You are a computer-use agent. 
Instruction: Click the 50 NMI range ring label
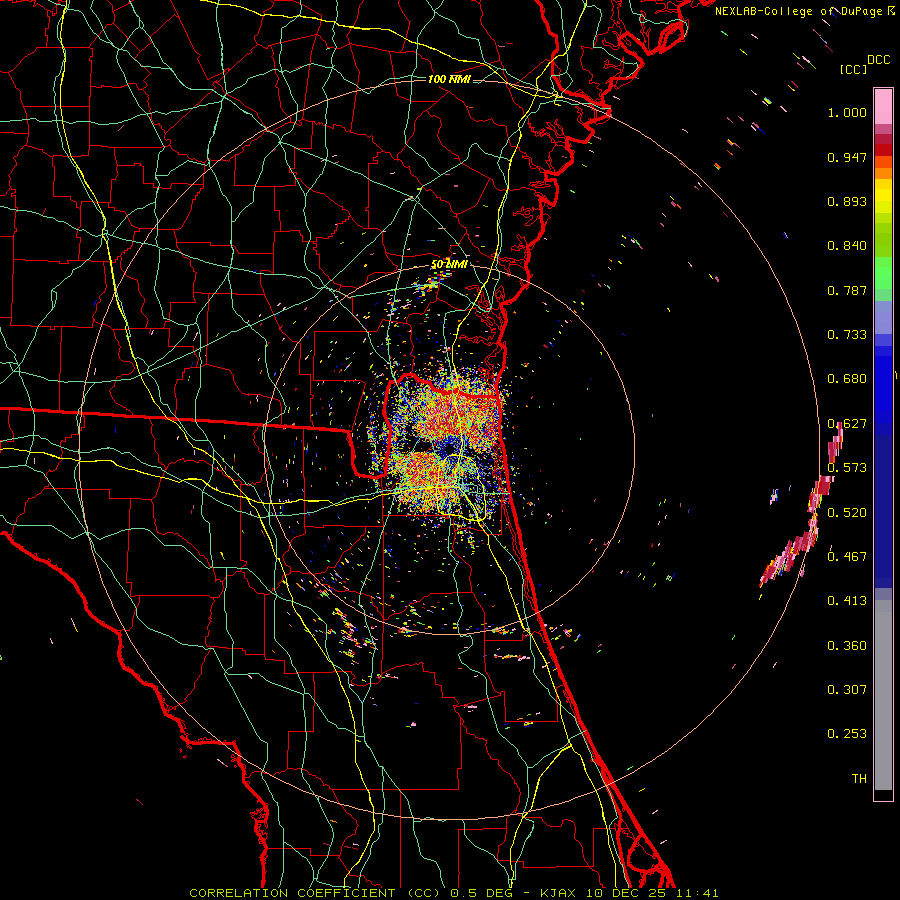[x=449, y=264]
